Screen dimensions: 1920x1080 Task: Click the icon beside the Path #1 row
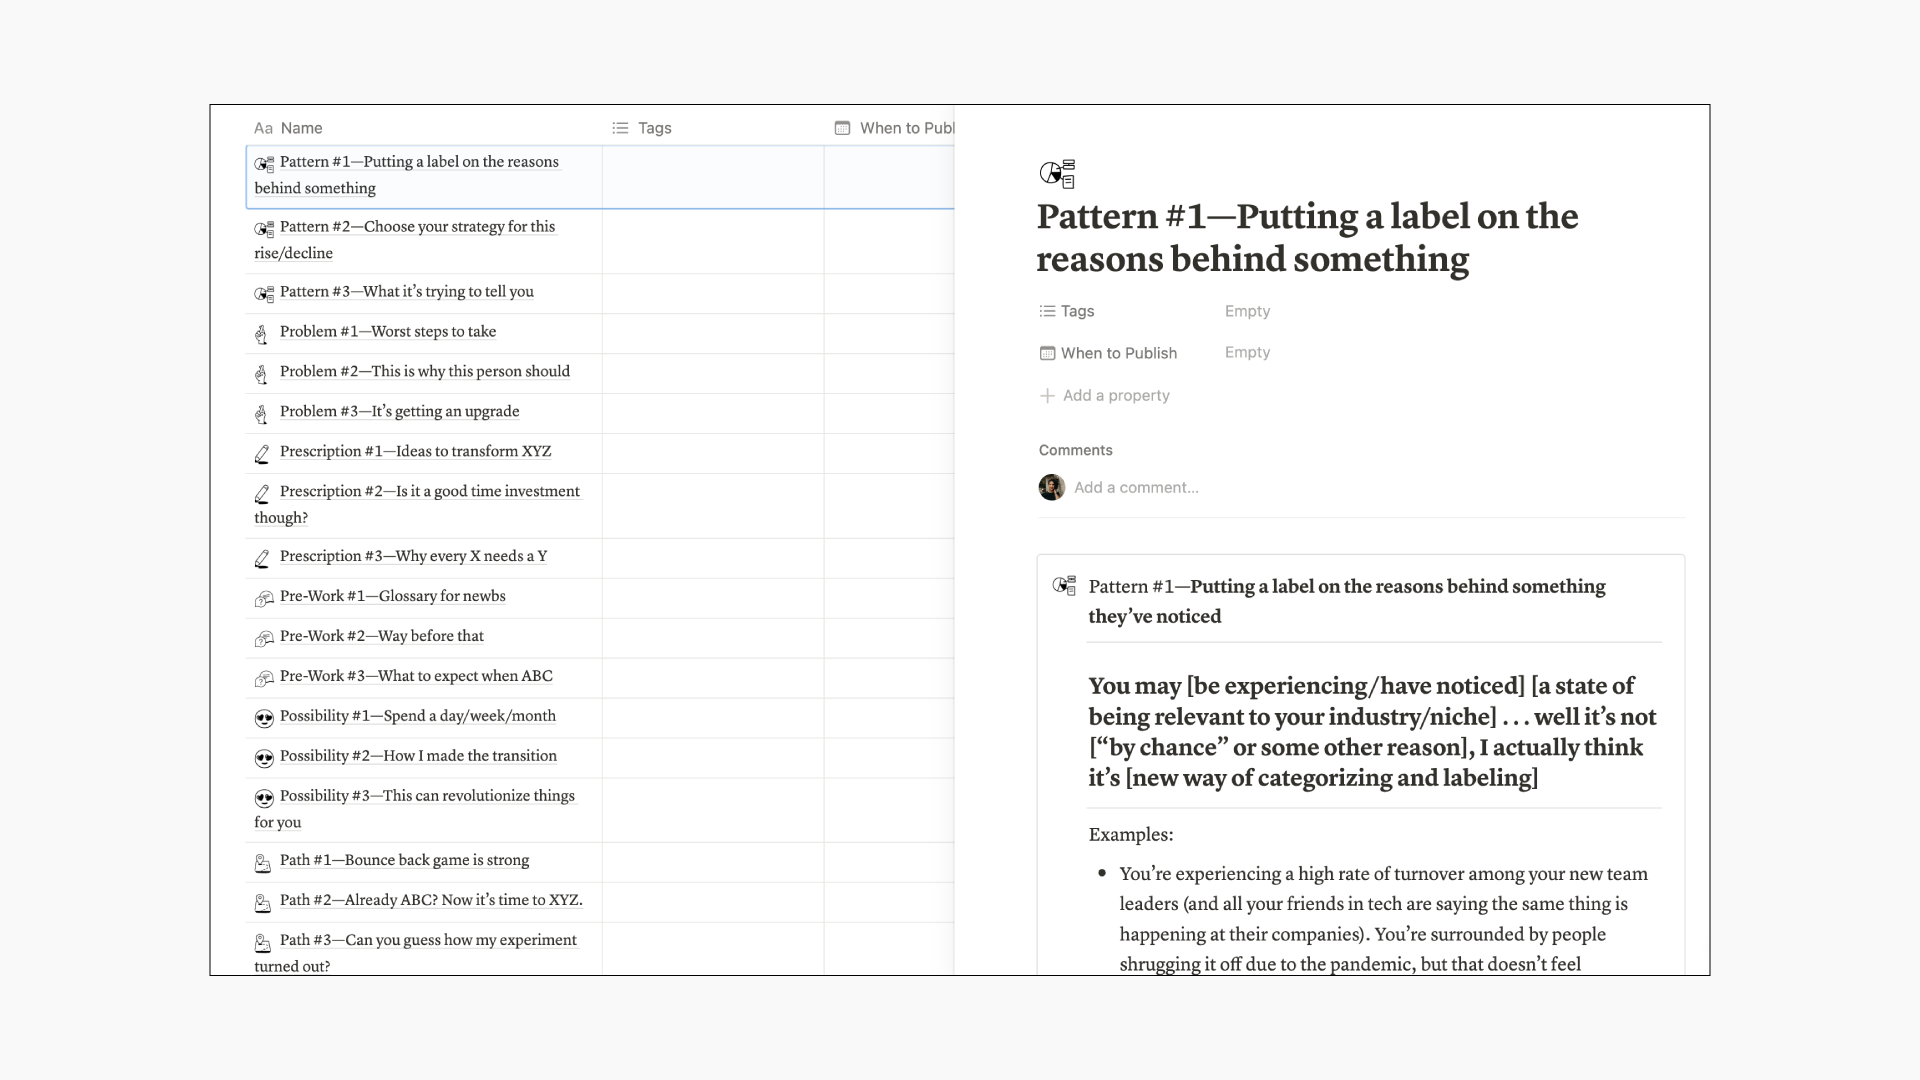[x=263, y=862]
